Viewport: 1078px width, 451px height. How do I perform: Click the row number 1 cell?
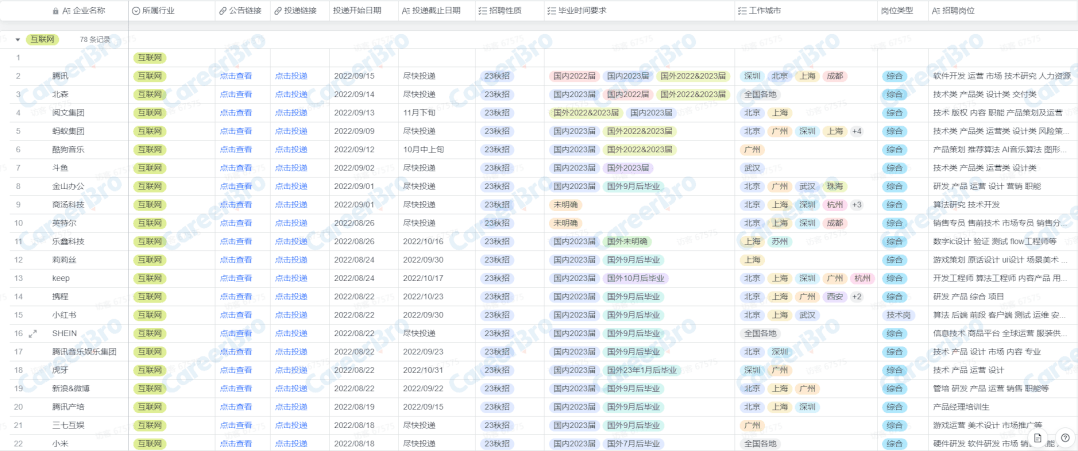point(19,57)
